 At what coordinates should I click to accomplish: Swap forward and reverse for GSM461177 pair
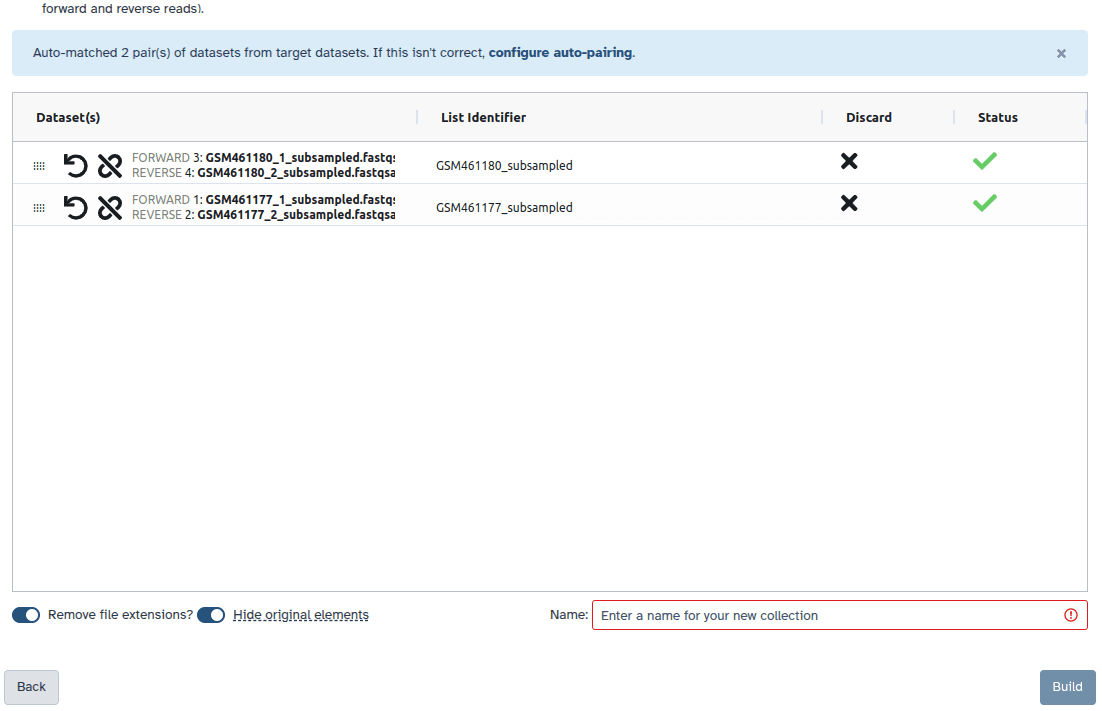[76, 207]
